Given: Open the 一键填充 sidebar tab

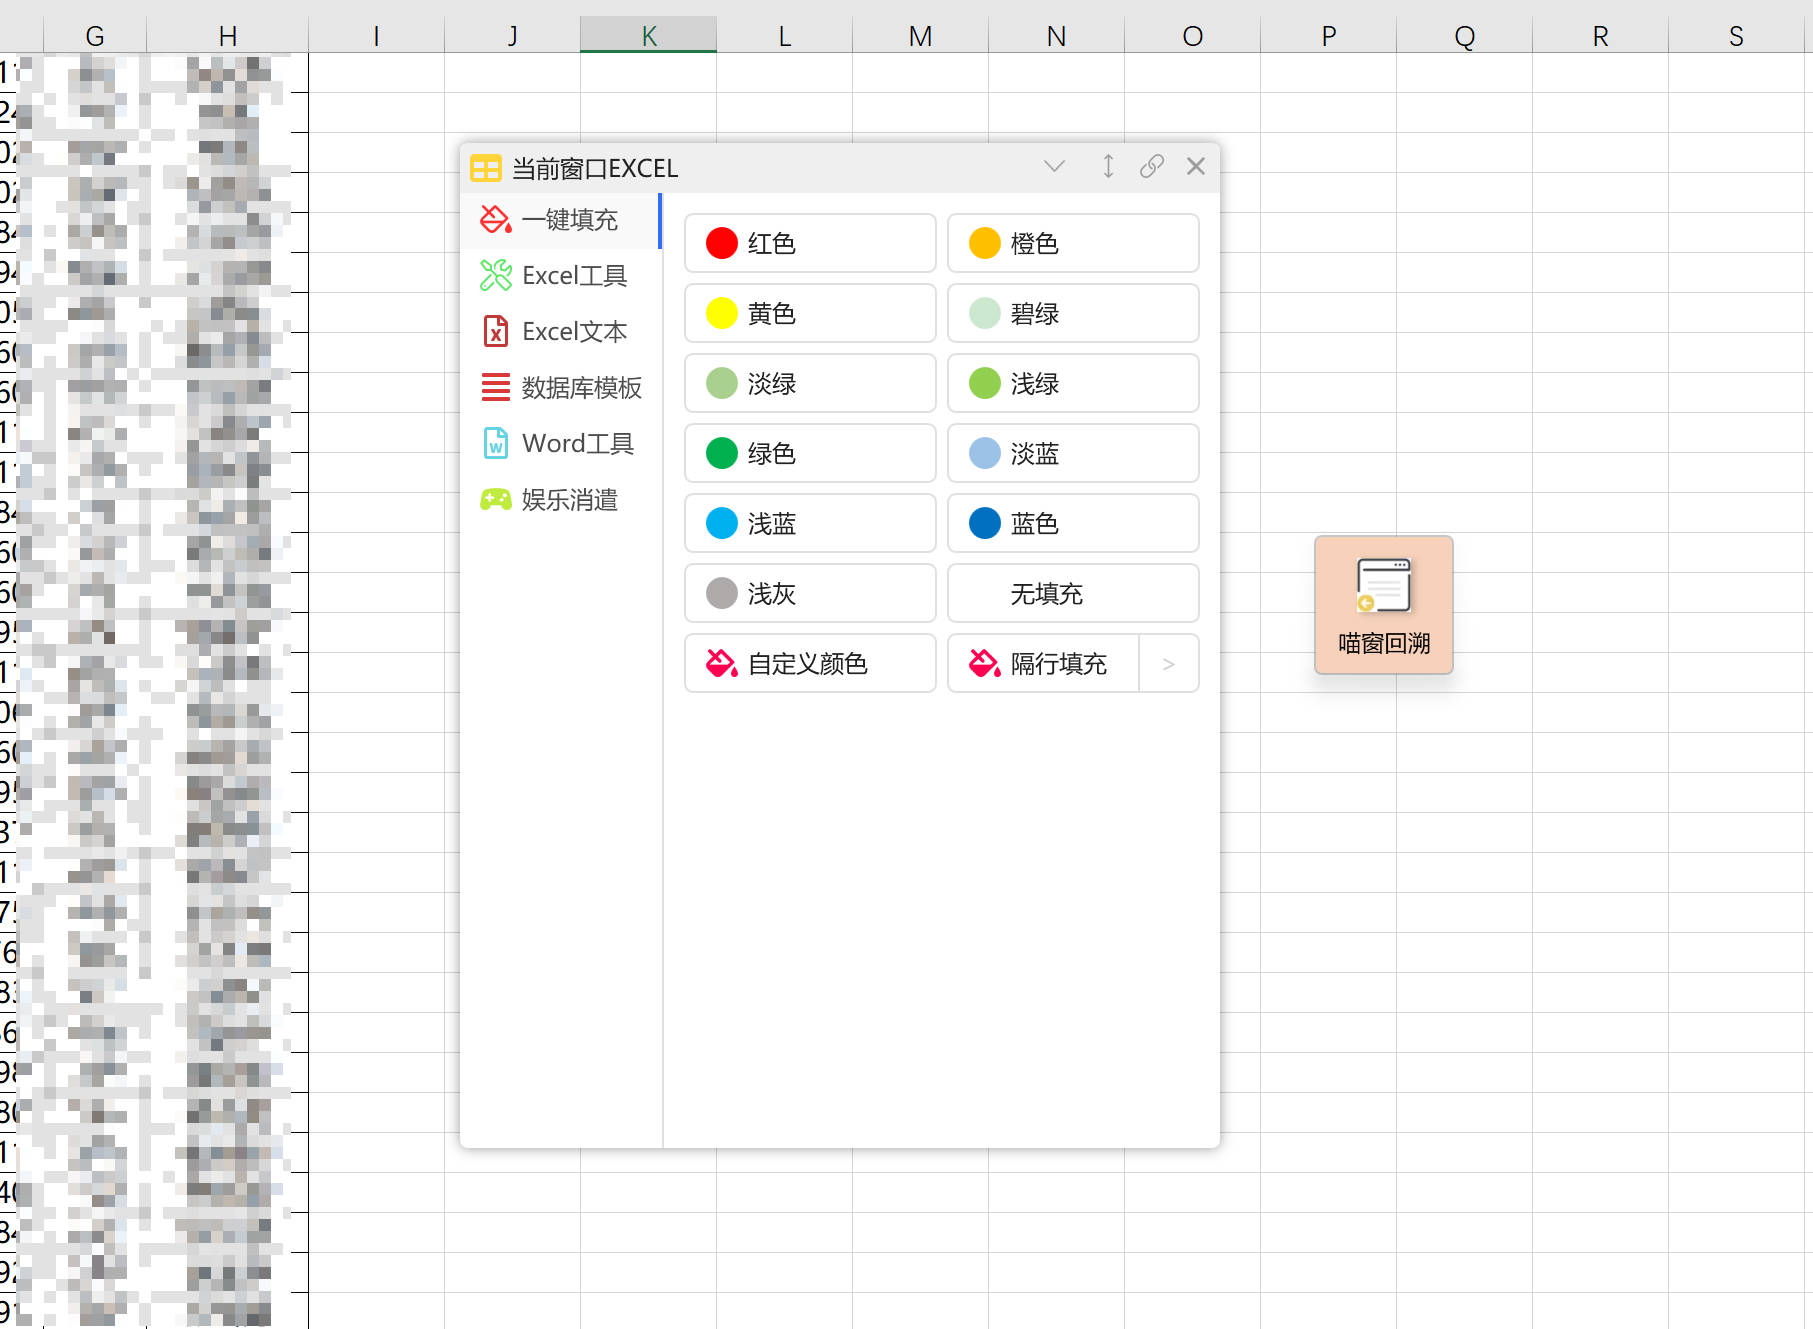Looking at the screenshot, I should tap(560, 220).
